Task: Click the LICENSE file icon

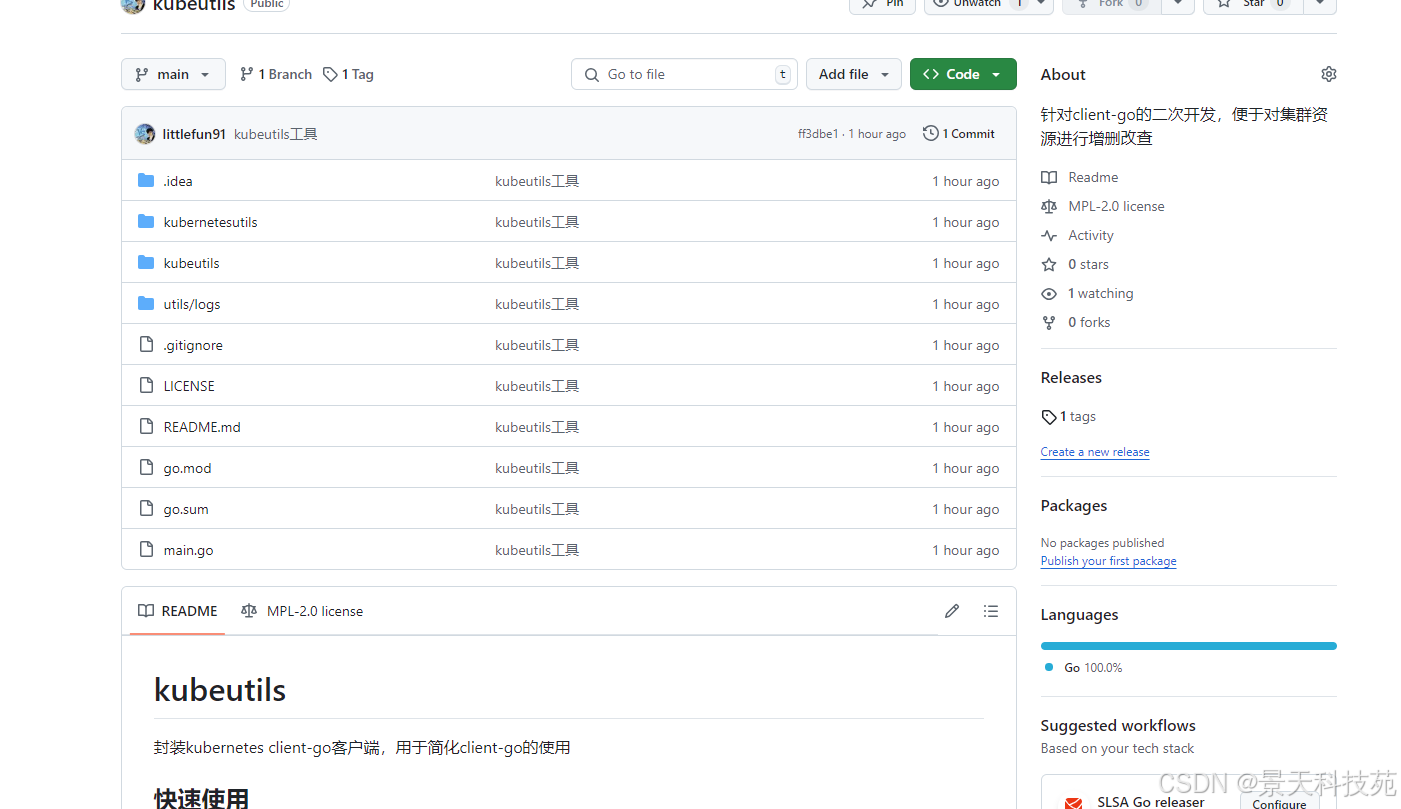Action: 146,386
